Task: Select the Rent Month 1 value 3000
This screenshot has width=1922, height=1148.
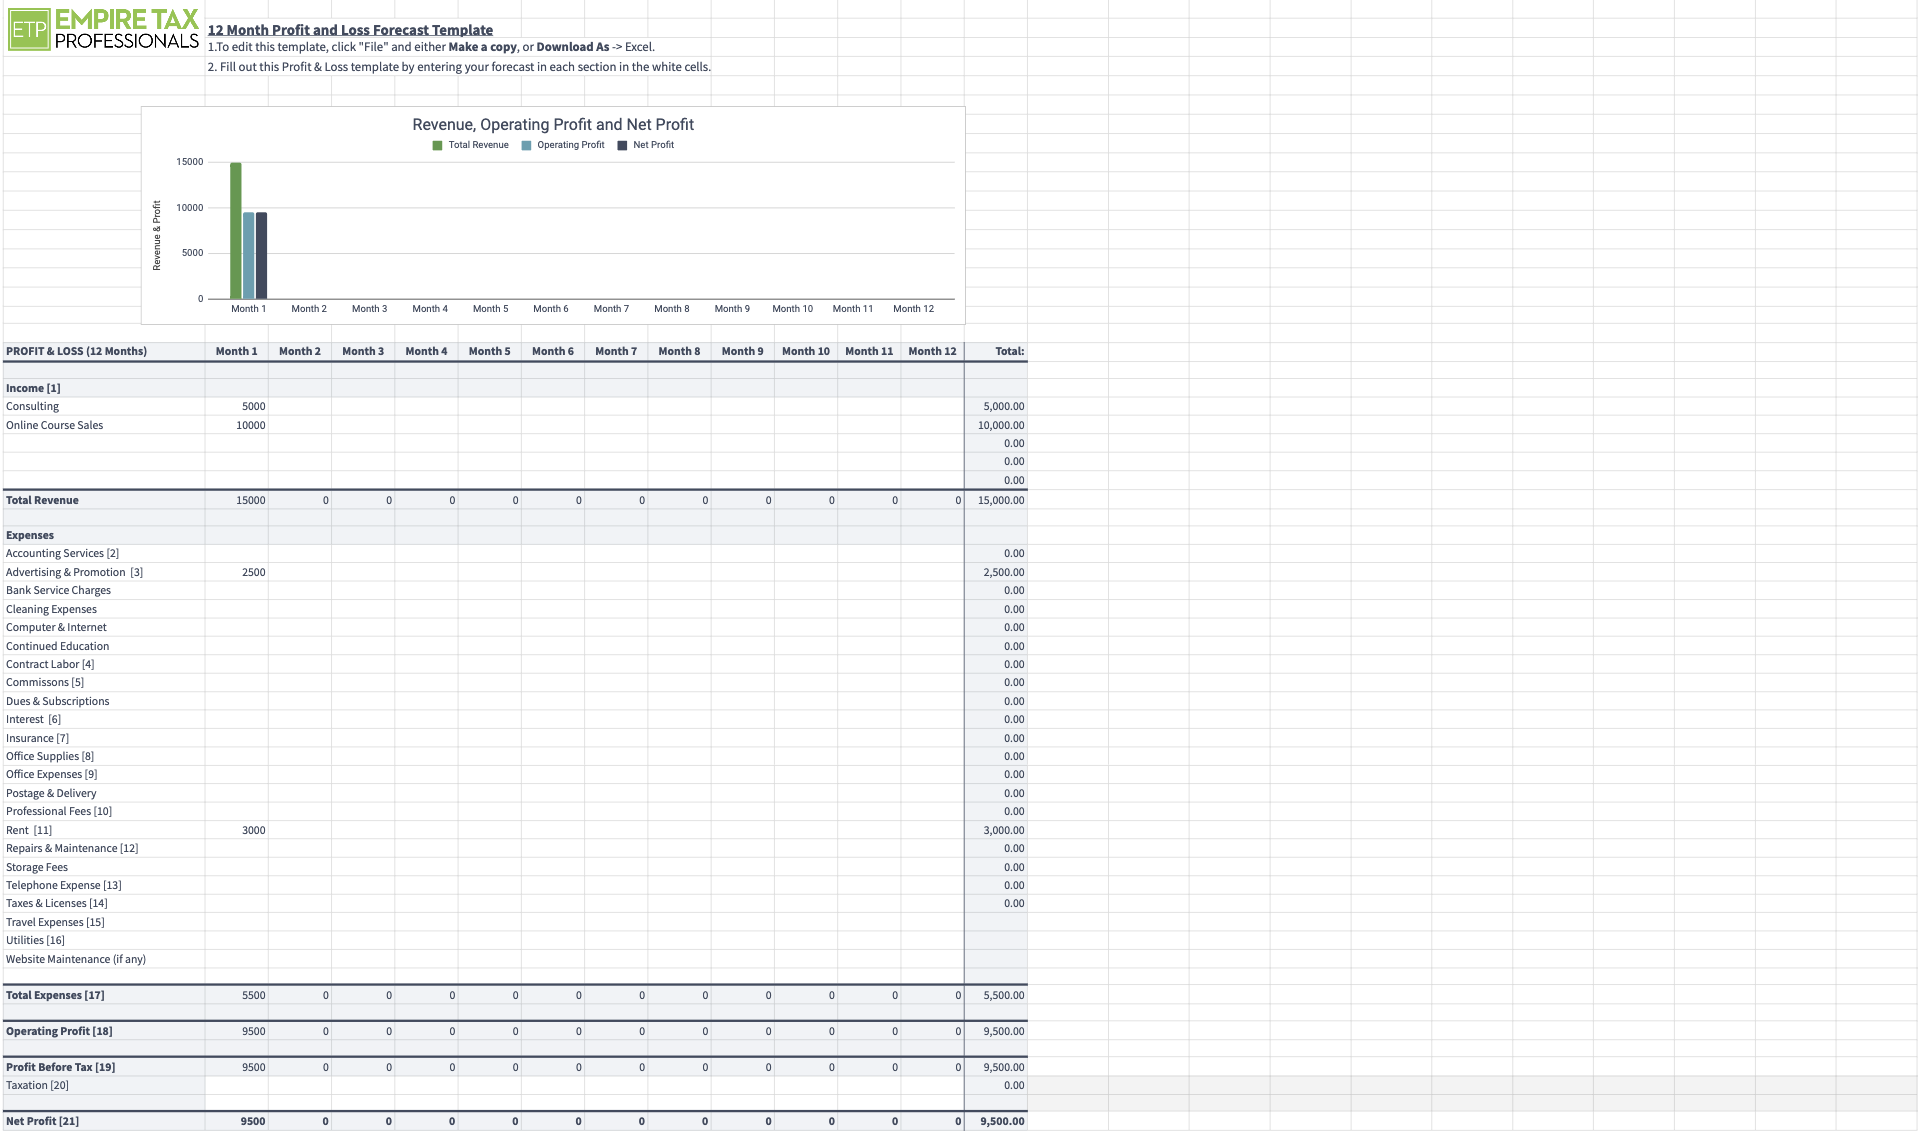Action: pyautogui.click(x=237, y=830)
